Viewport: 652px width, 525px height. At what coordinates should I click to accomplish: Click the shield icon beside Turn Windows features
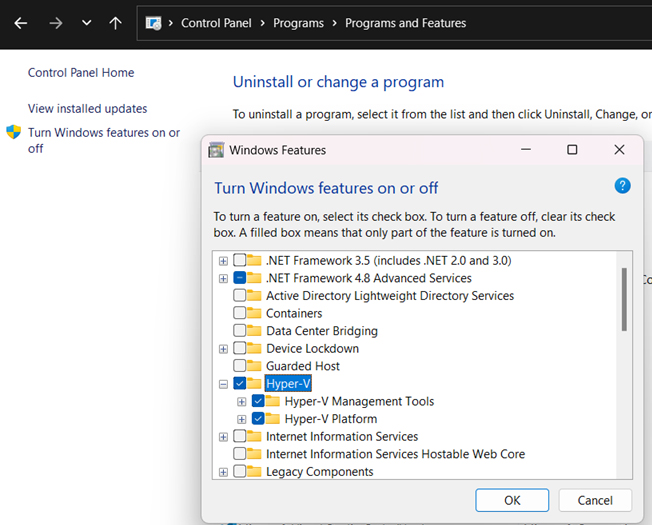coord(14,132)
